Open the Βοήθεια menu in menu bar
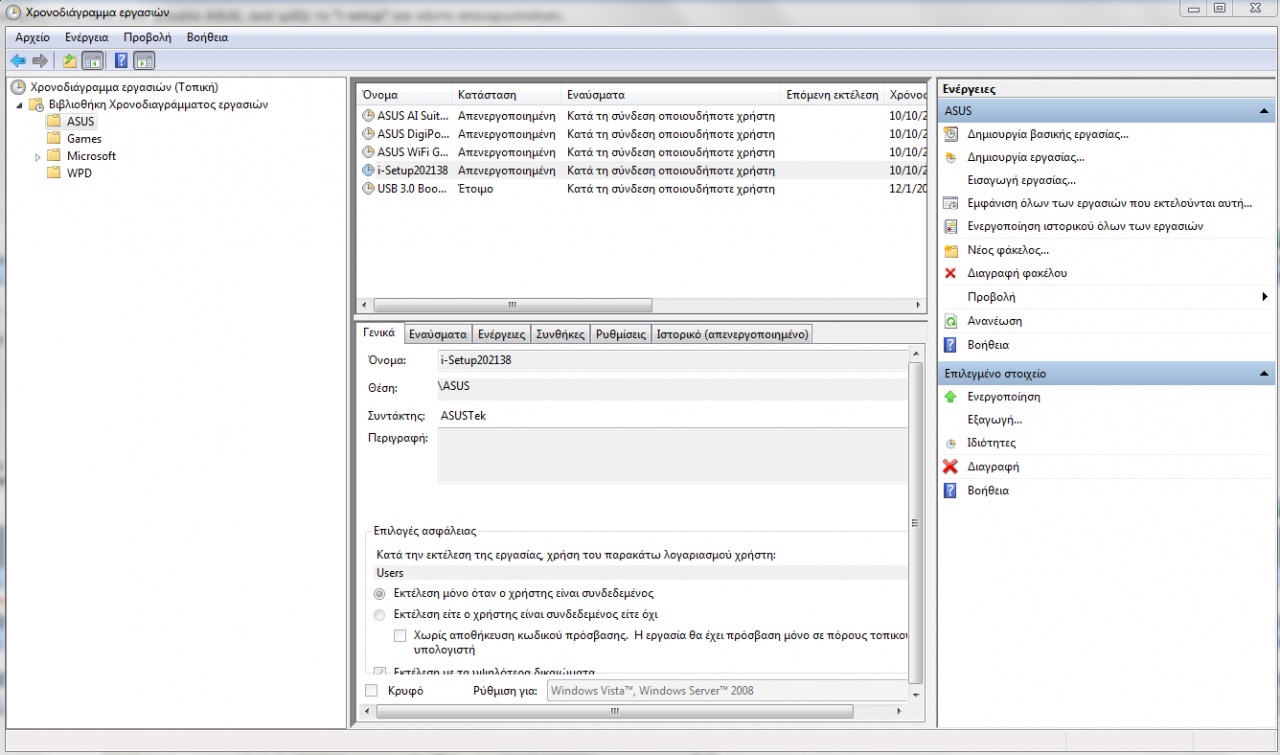 (208, 37)
